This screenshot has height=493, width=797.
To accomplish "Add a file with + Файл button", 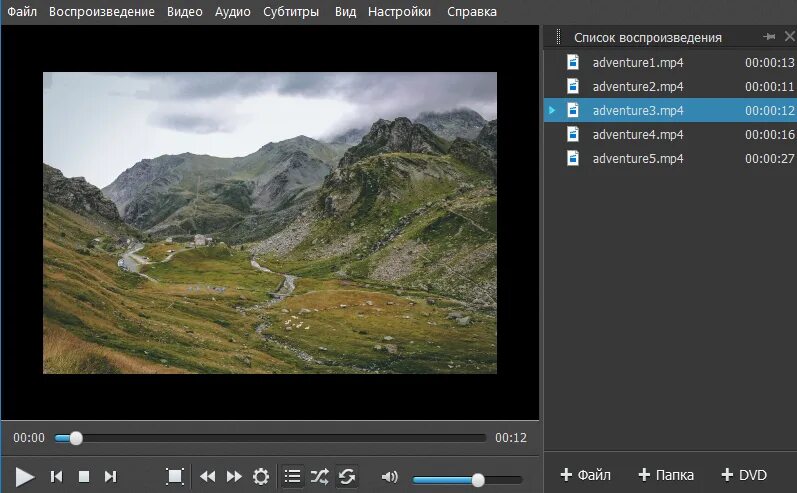I will coord(586,475).
